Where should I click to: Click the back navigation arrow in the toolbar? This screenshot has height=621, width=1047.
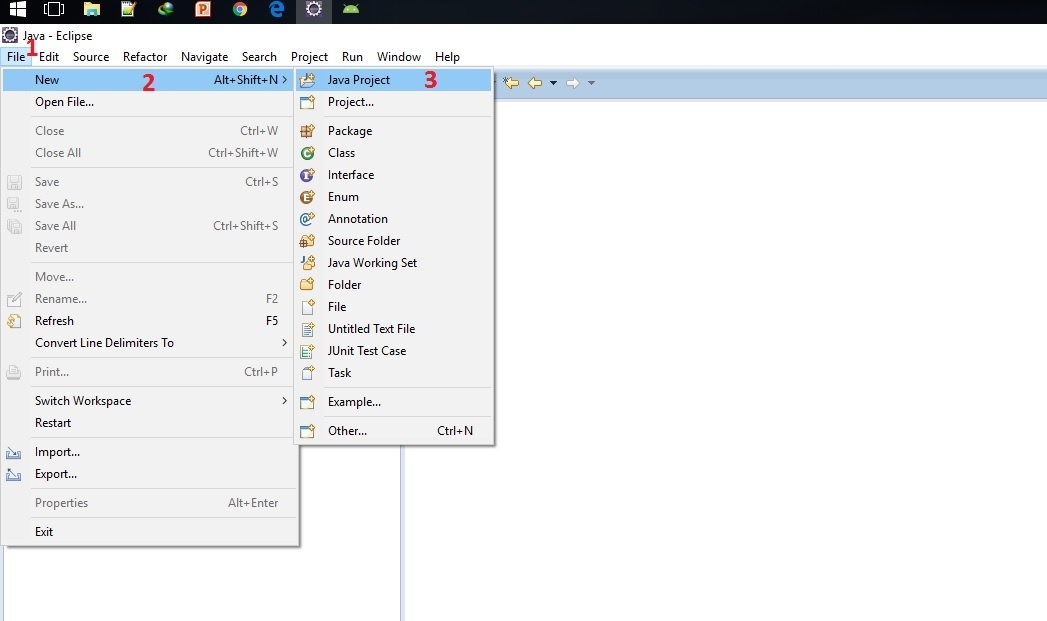pyautogui.click(x=534, y=83)
